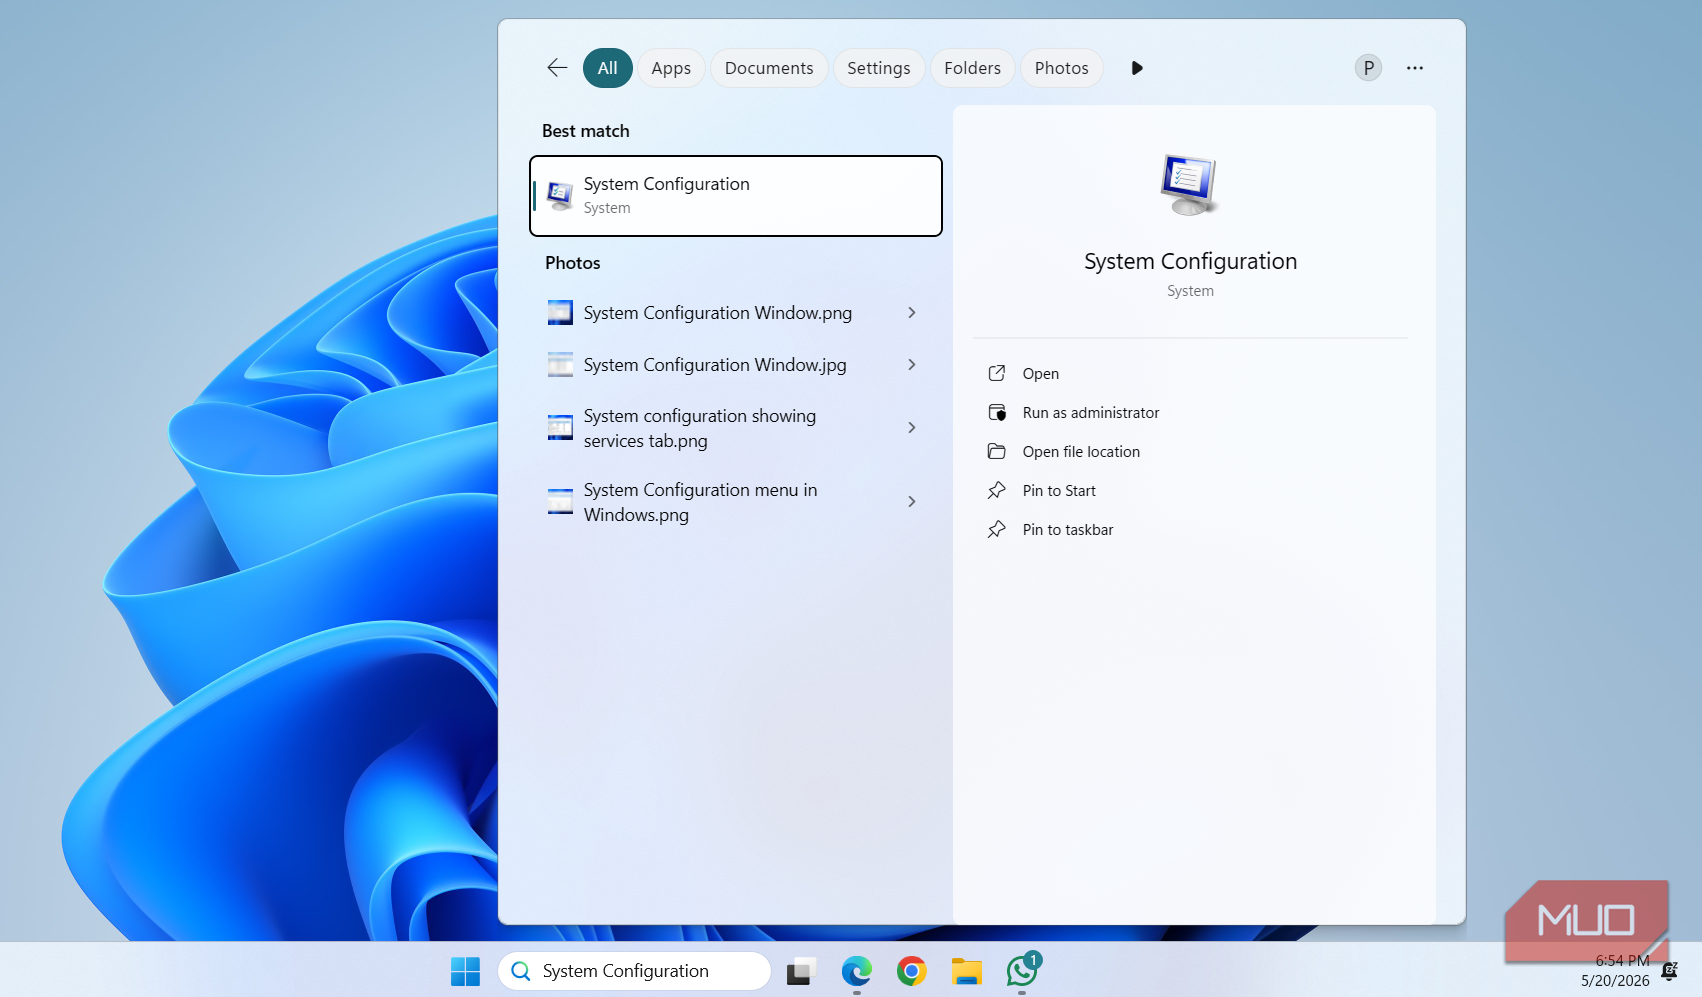Select the System Configuration Window.png result

736,313
